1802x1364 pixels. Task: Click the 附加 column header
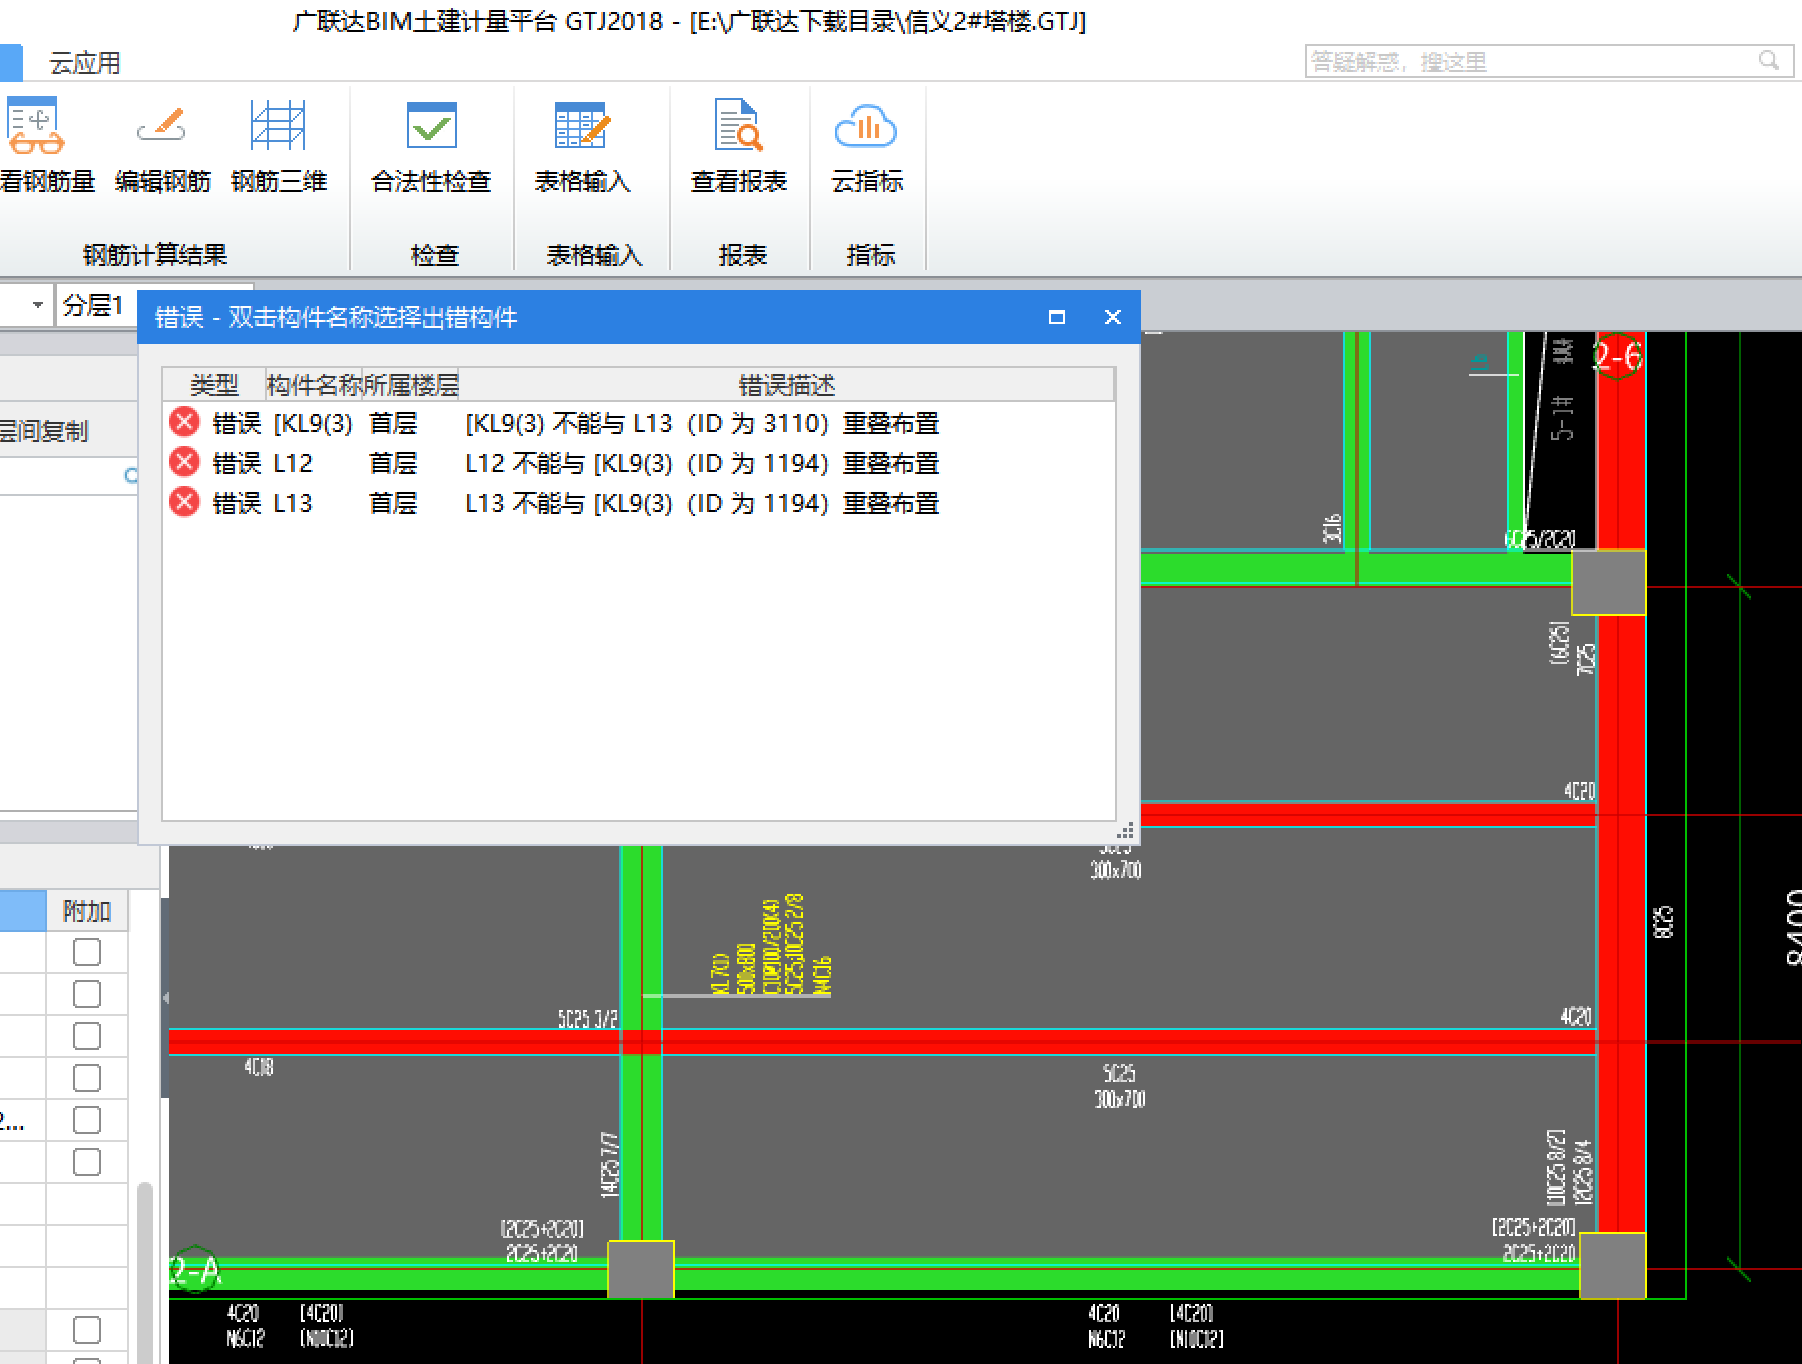87,911
